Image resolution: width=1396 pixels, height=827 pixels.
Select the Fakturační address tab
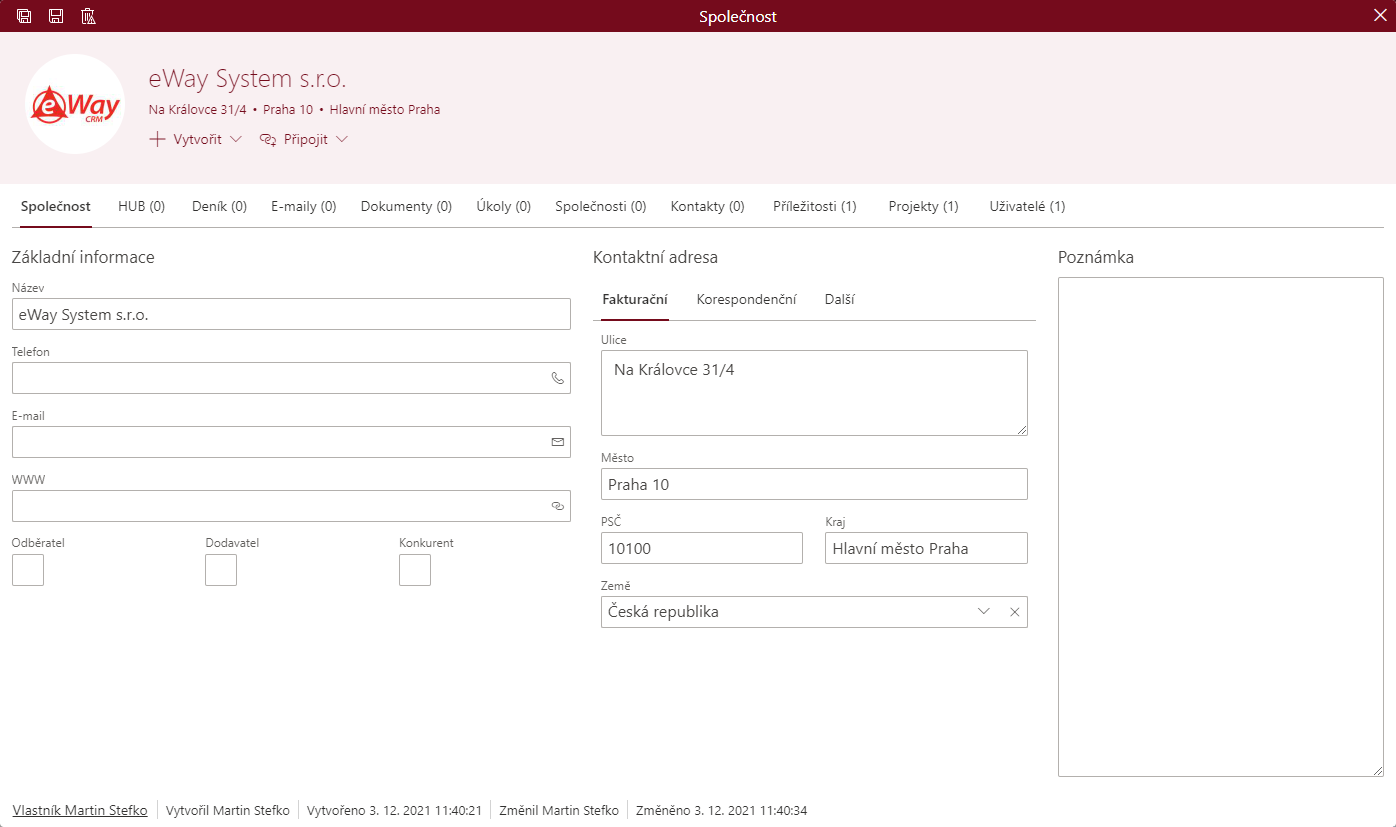click(635, 299)
